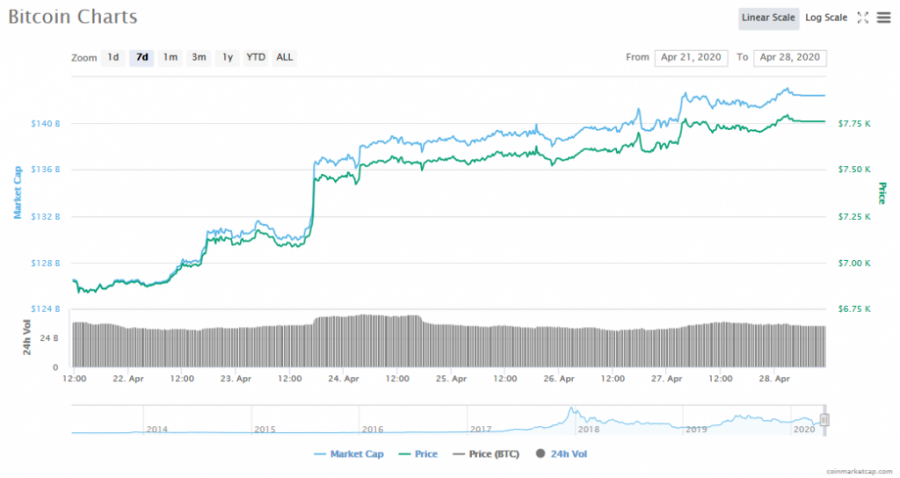Set zoom to 7d
This screenshot has width=900, height=478.
(x=142, y=57)
